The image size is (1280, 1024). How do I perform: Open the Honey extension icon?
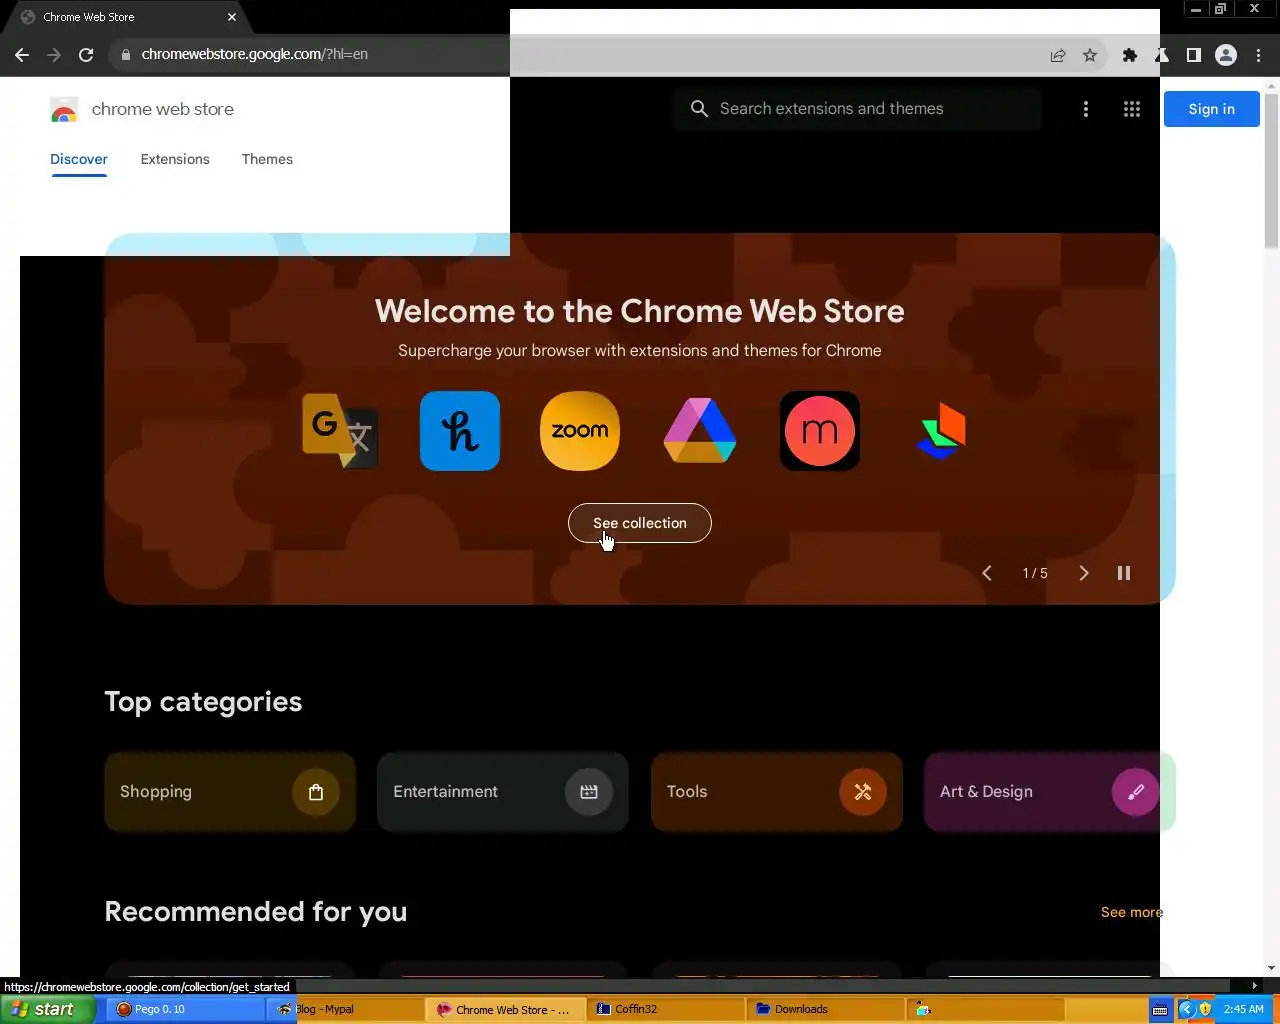460,431
